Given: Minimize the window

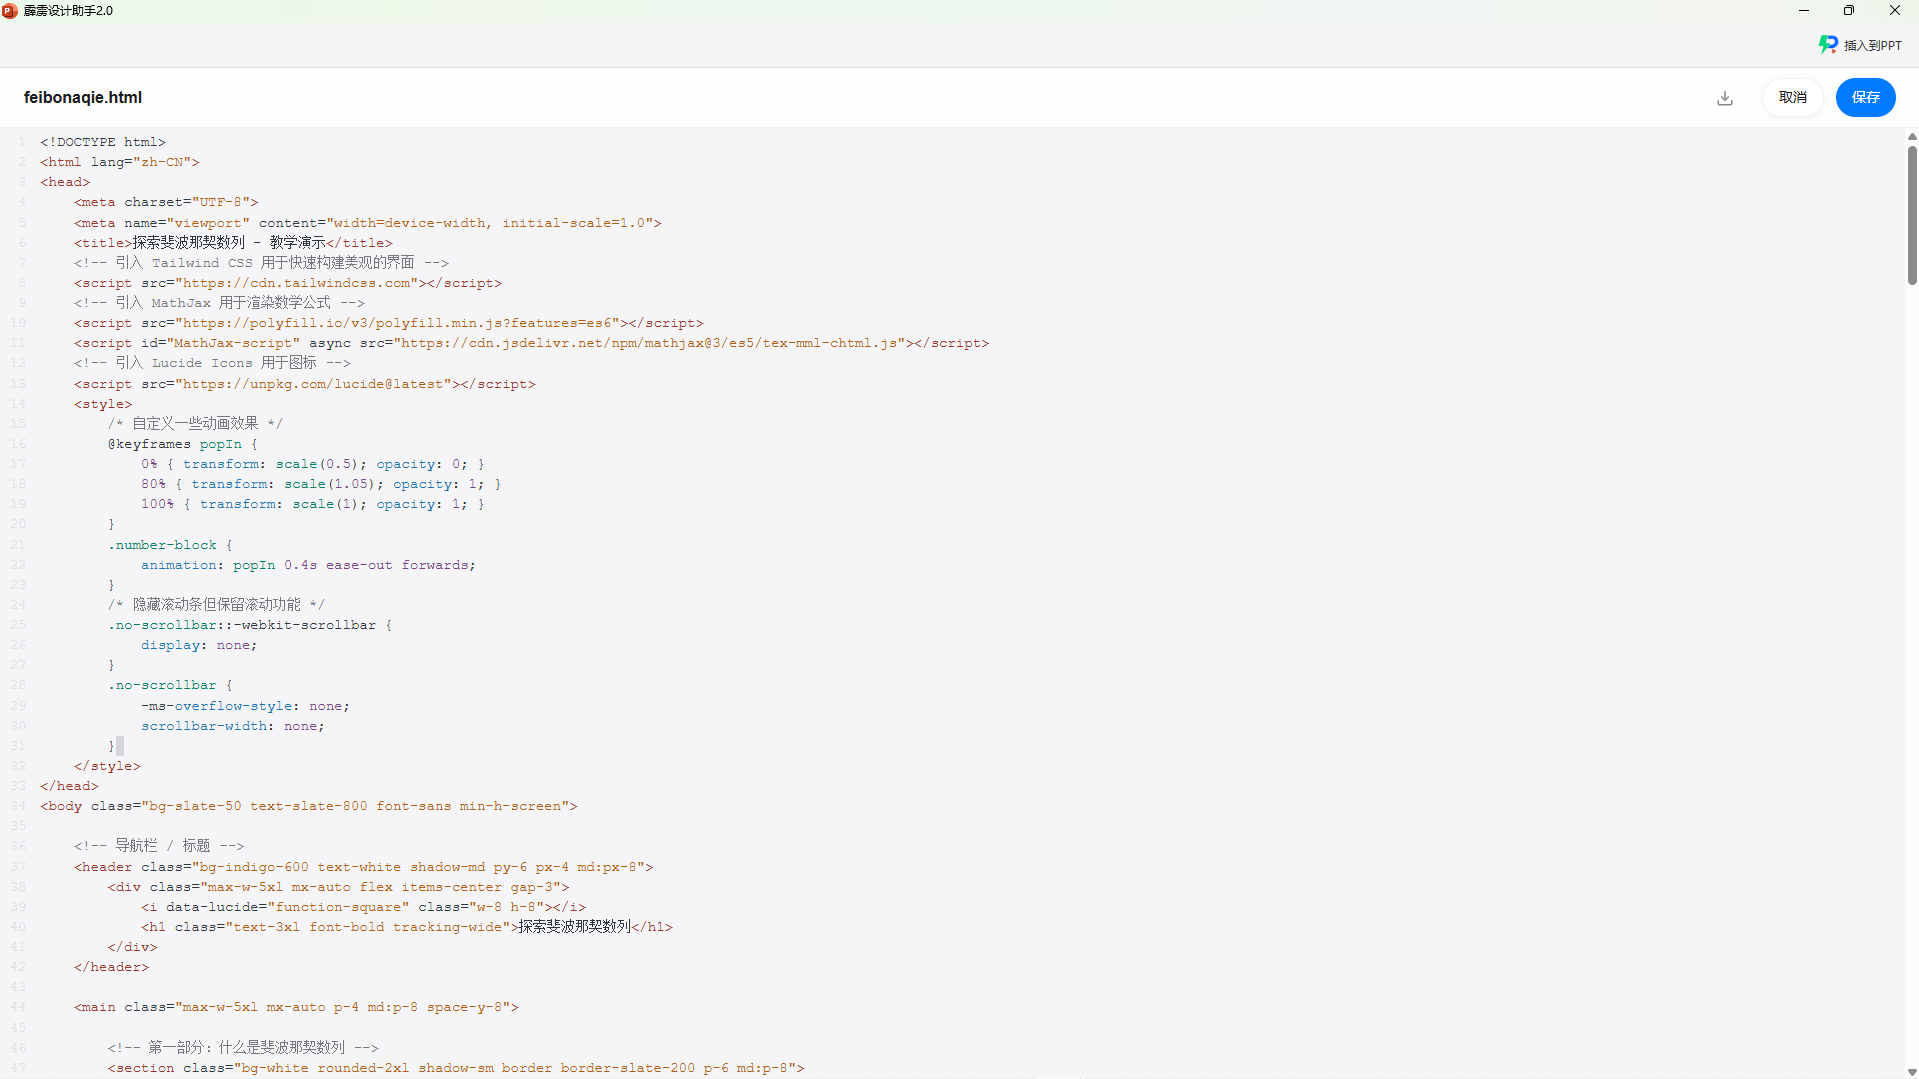Looking at the screenshot, I should coord(1804,11).
